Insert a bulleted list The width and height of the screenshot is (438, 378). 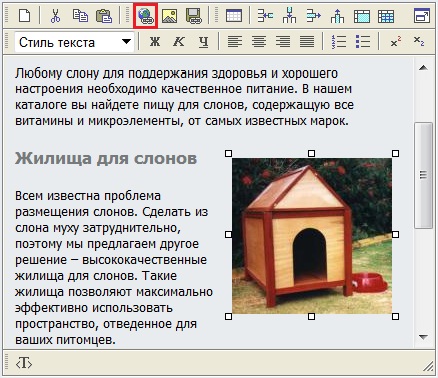click(x=363, y=42)
